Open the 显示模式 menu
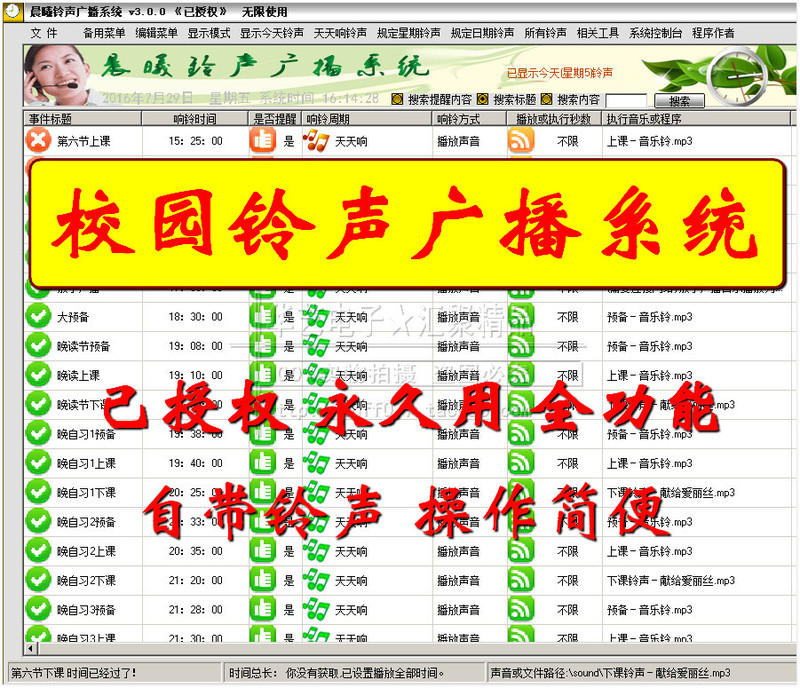Viewport: 800px width, 688px height. [x=209, y=33]
